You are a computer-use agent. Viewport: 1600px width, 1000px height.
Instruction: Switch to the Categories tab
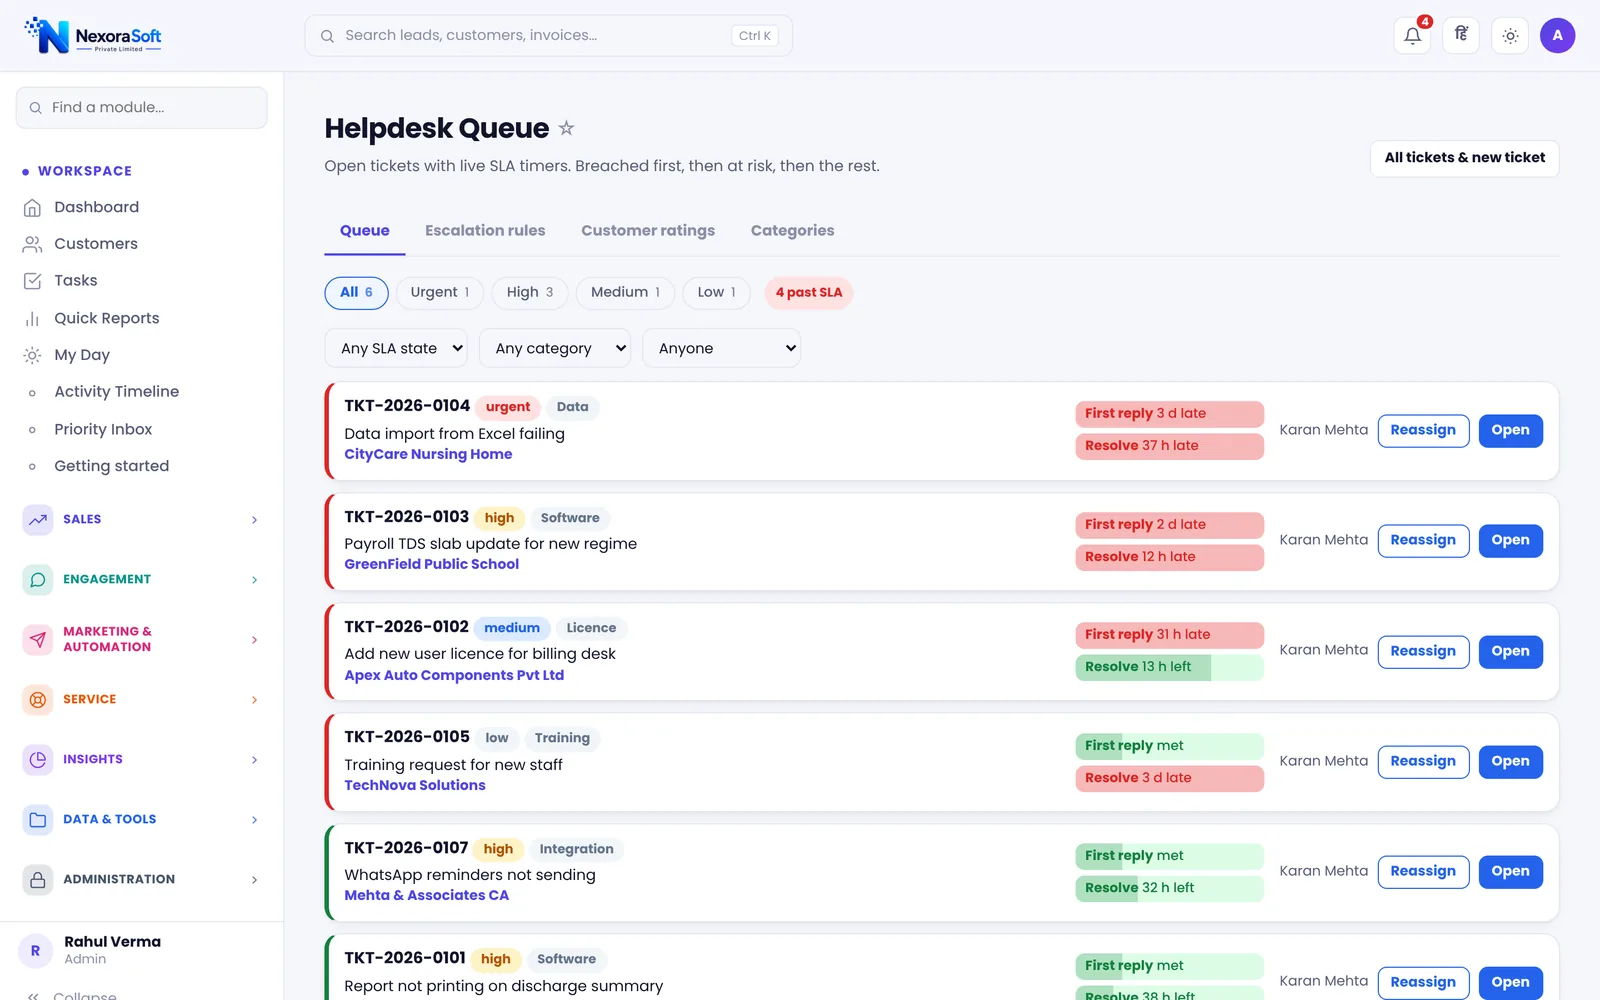click(x=792, y=231)
